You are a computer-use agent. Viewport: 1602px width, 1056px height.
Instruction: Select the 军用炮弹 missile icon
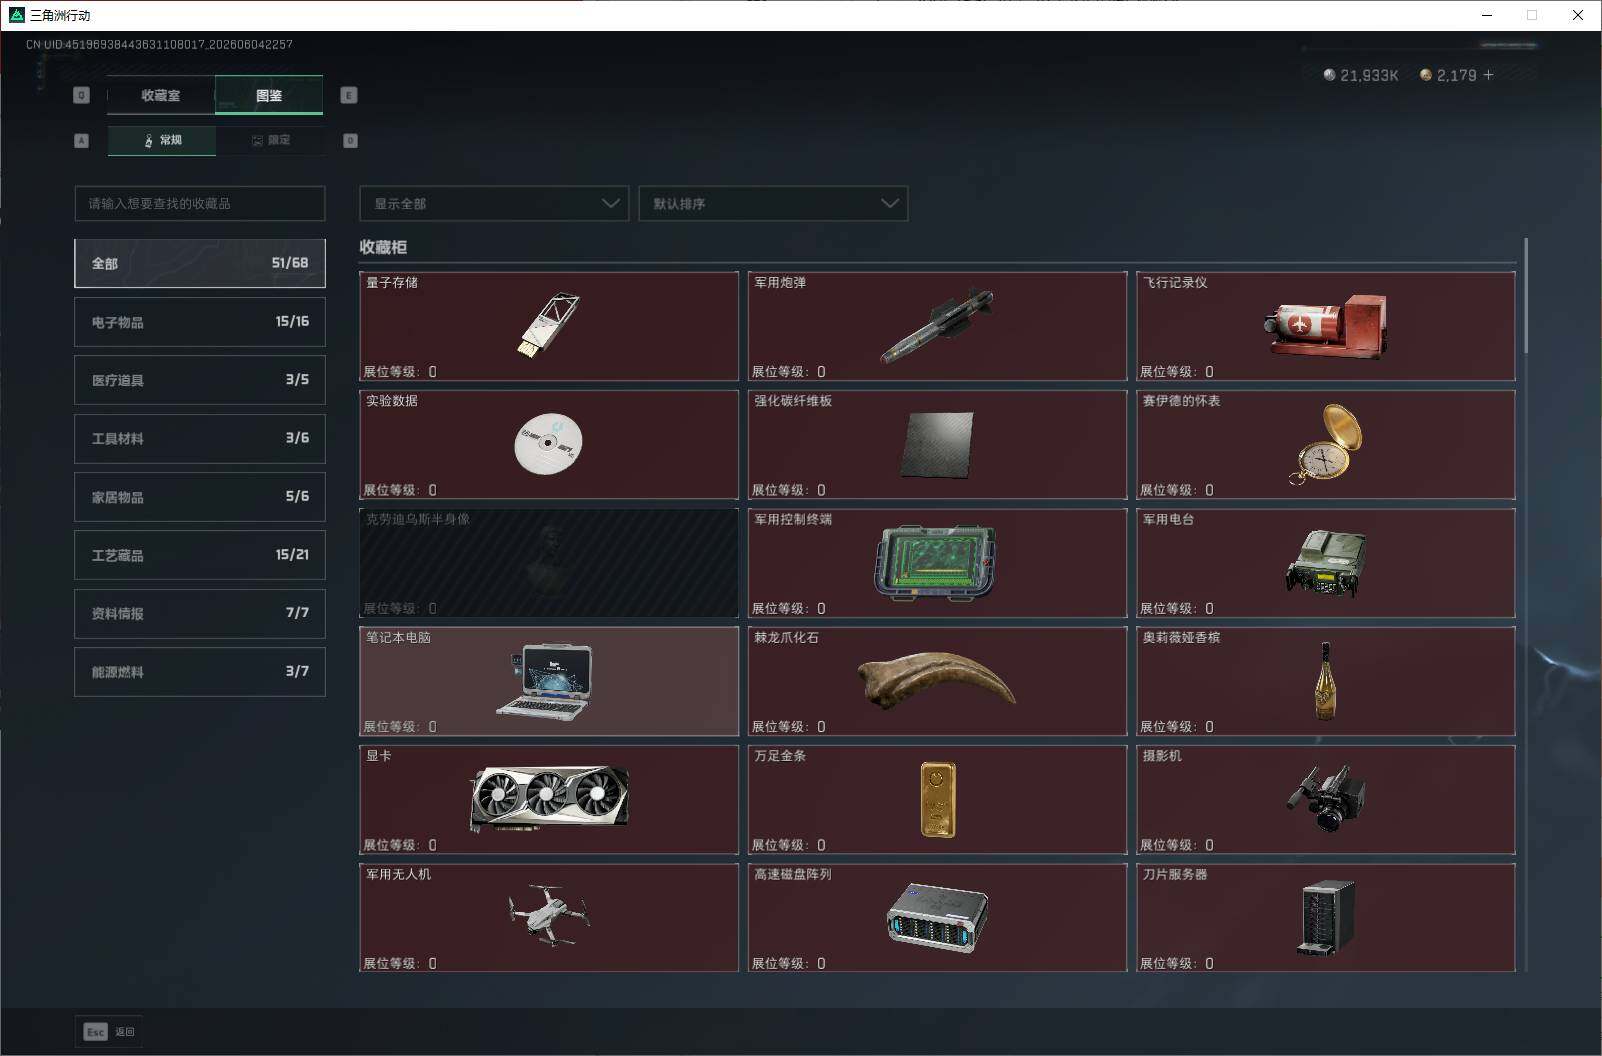pyautogui.click(x=937, y=327)
